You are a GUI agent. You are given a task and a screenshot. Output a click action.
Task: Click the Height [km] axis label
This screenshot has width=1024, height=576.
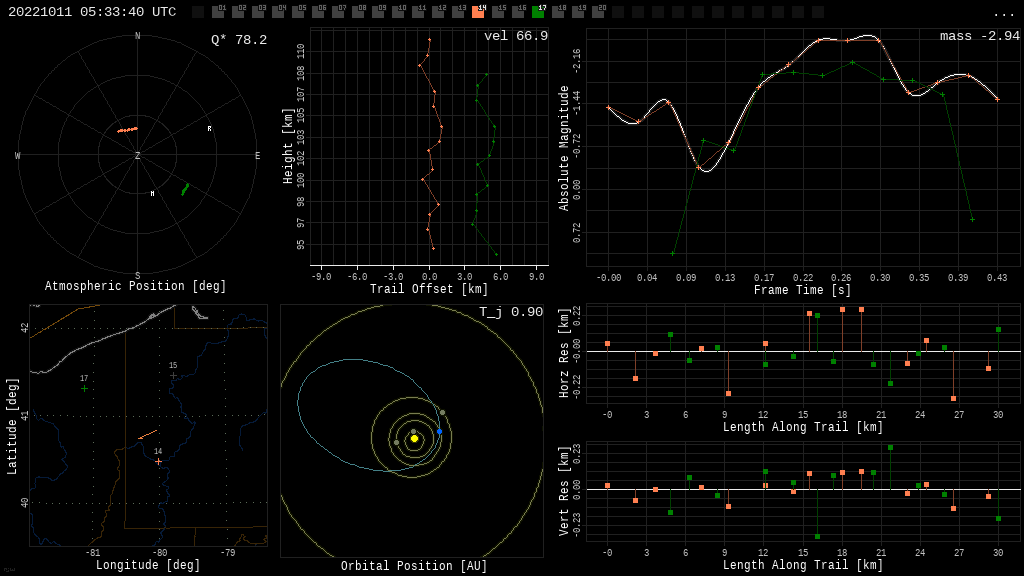click(288, 146)
